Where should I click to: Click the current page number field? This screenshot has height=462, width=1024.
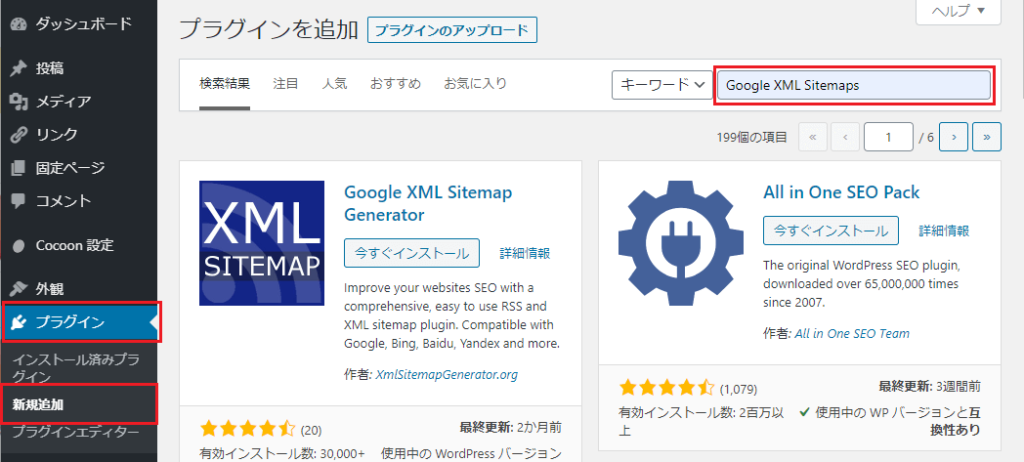pyautogui.click(x=888, y=137)
